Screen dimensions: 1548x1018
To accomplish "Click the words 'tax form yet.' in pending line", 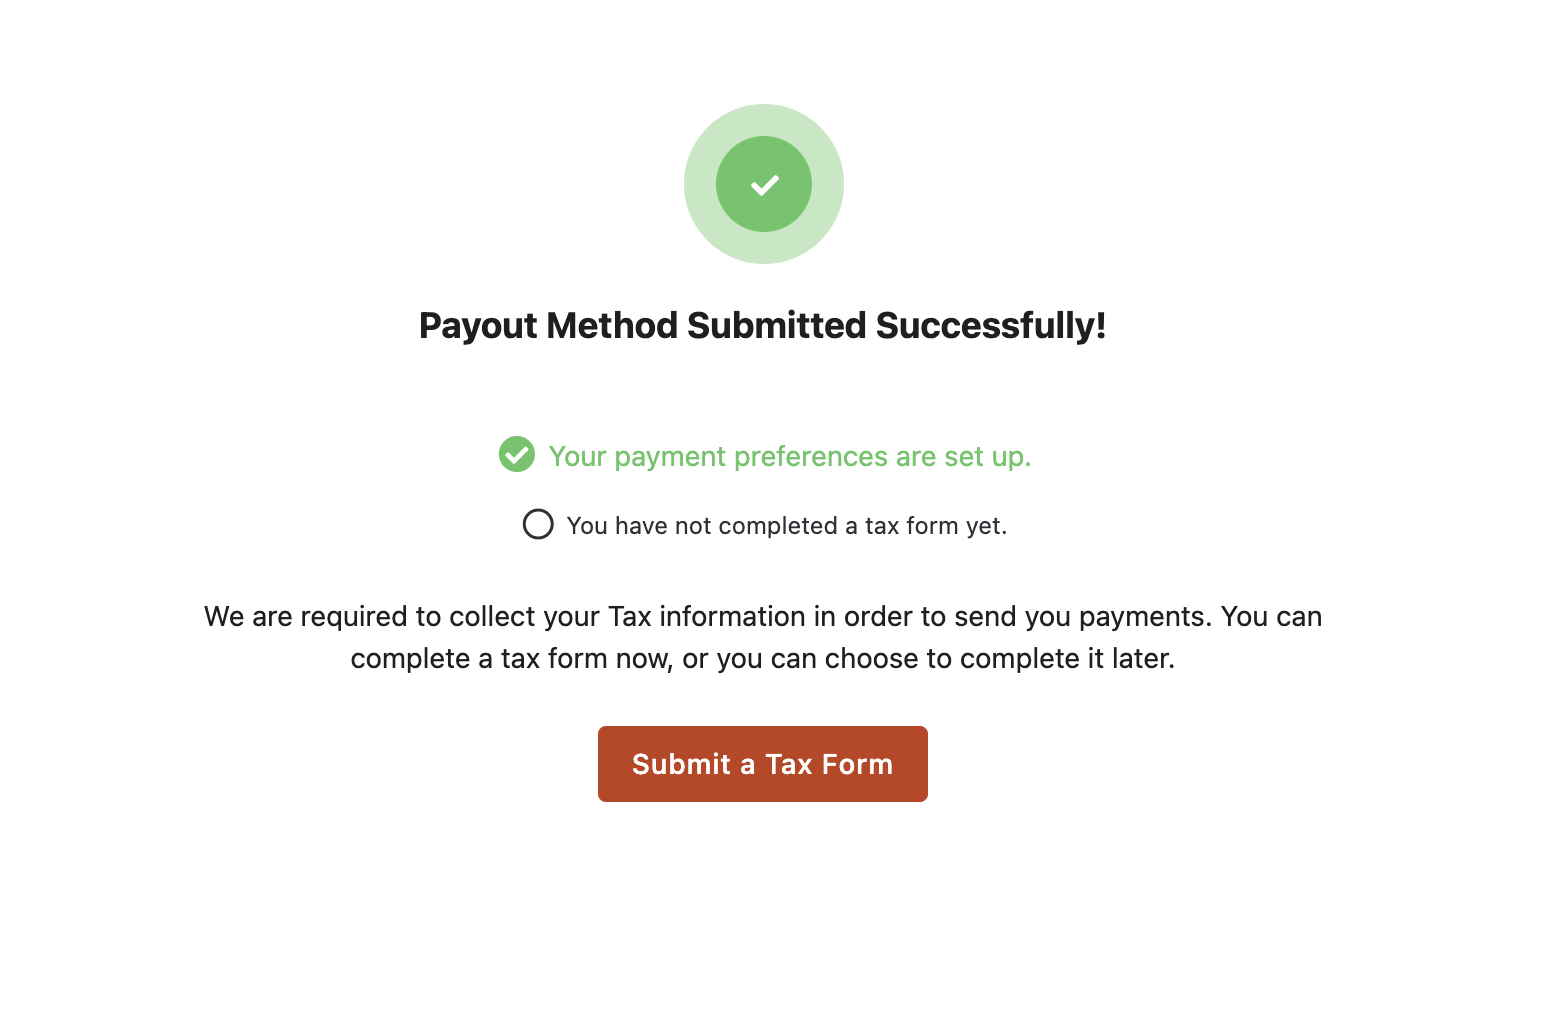I will coord(936,526).
